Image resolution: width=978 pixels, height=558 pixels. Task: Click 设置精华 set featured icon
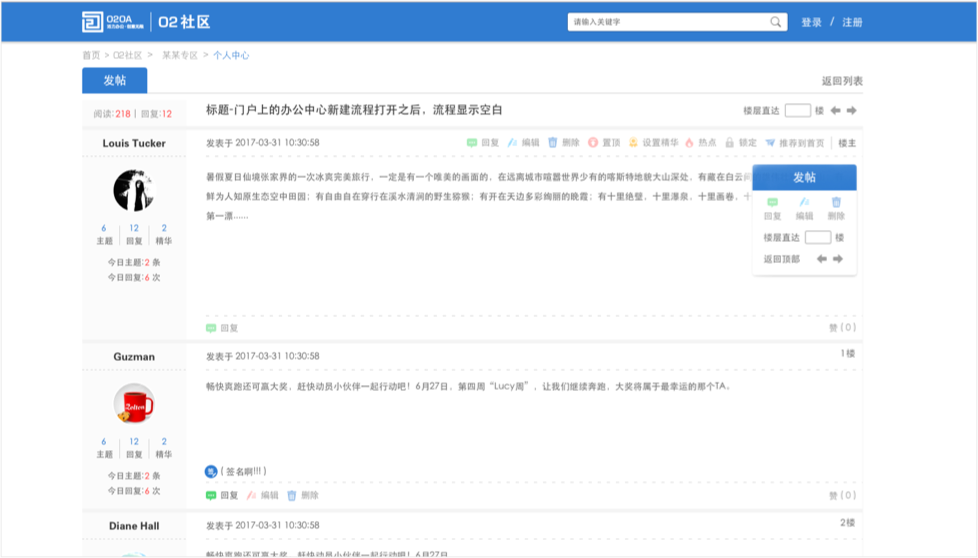[x=633, y=143]
